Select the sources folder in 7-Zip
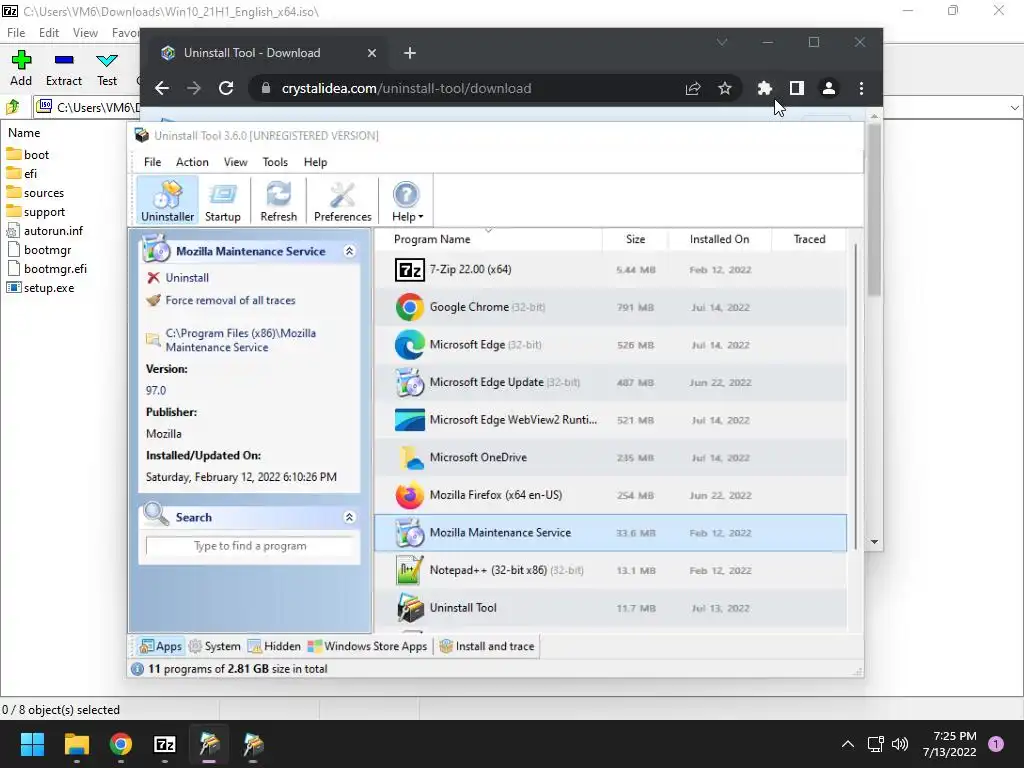 point(44,193)
